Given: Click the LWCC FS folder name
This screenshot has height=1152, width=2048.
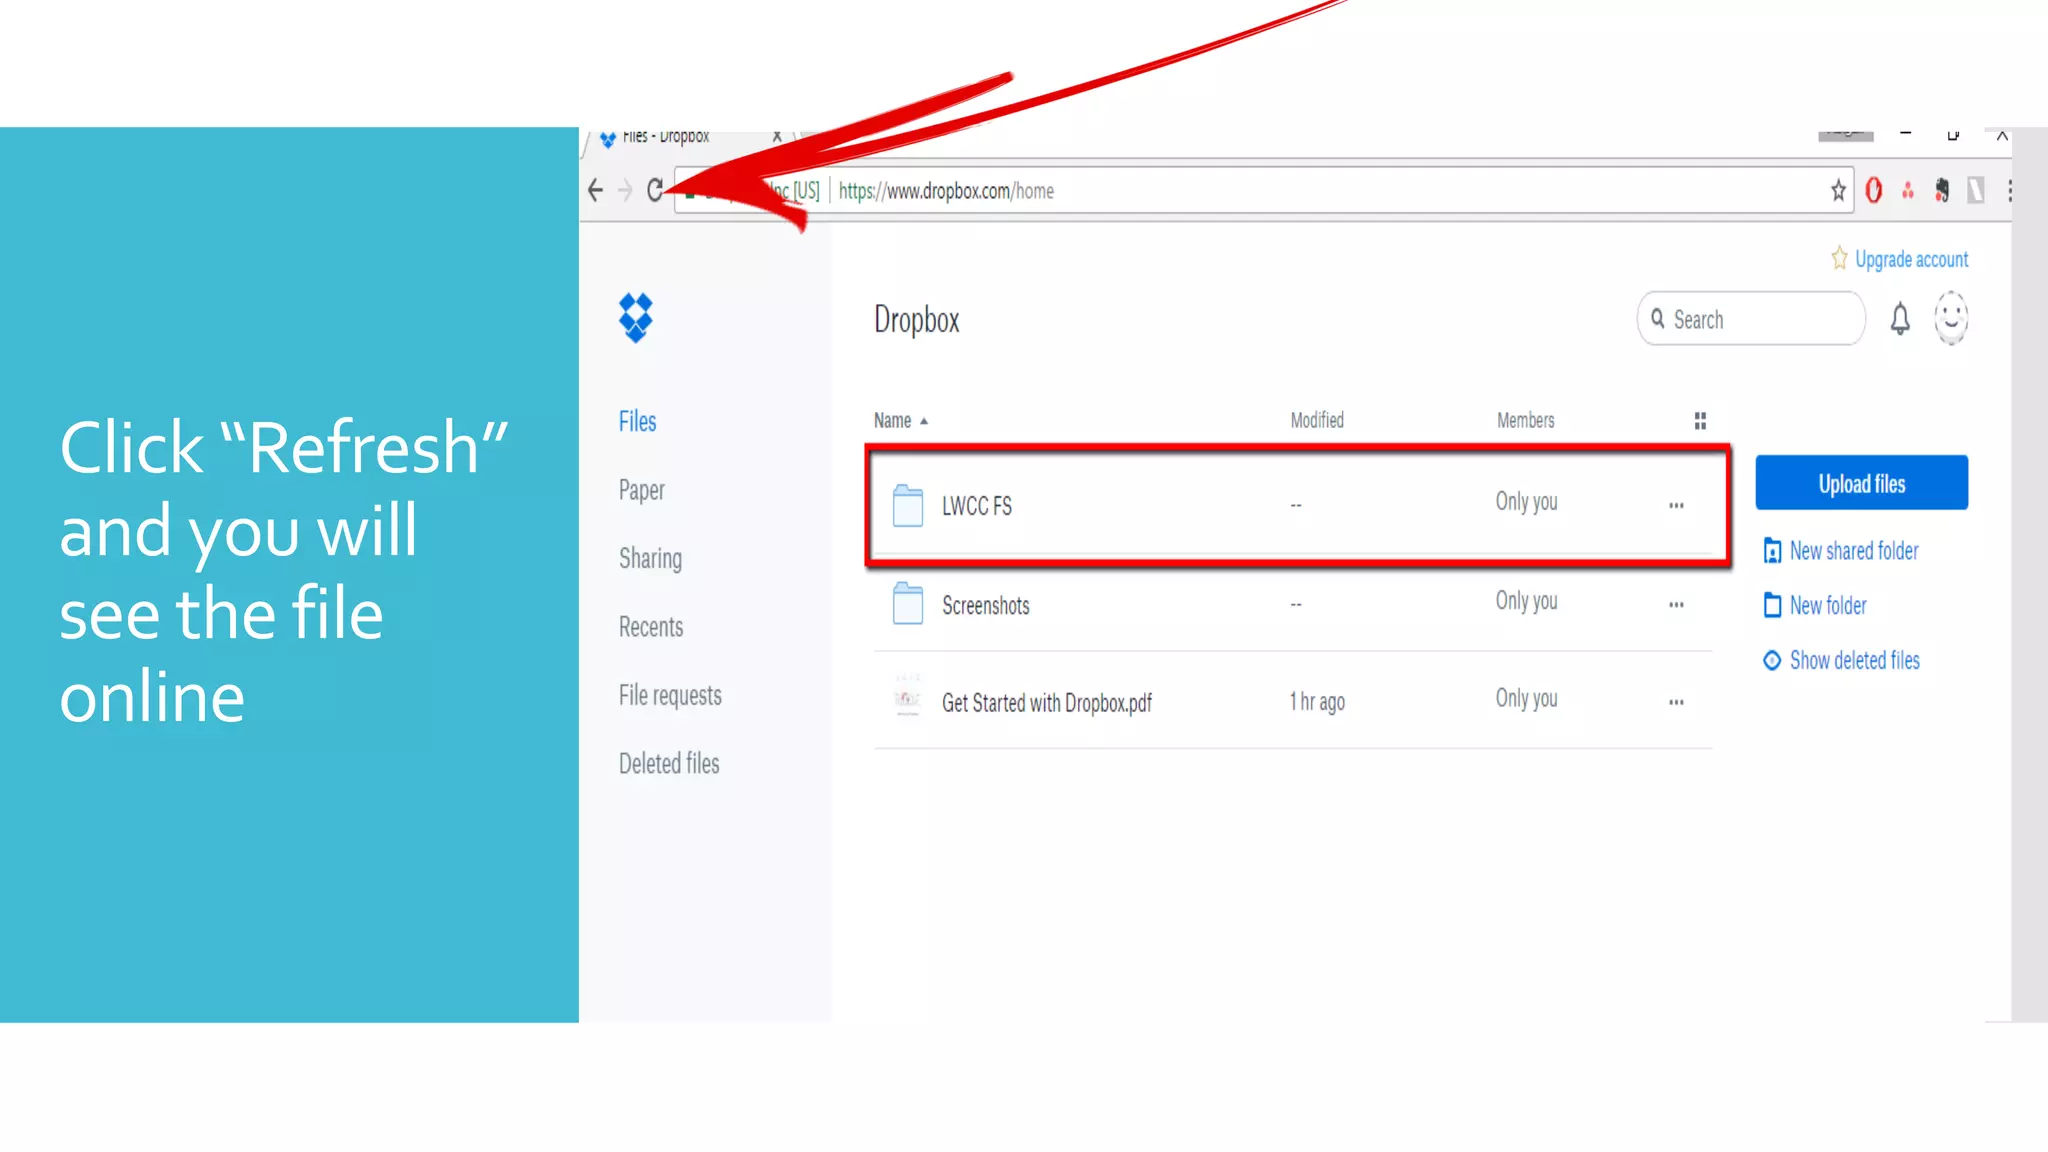Looking at the screenshot, I should coord(977,507).
